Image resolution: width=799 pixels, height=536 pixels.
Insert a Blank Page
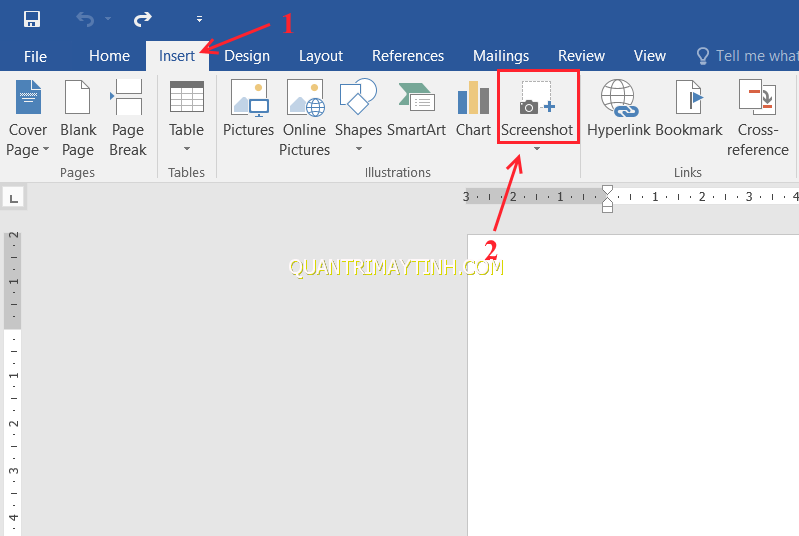tap(78, 118)
